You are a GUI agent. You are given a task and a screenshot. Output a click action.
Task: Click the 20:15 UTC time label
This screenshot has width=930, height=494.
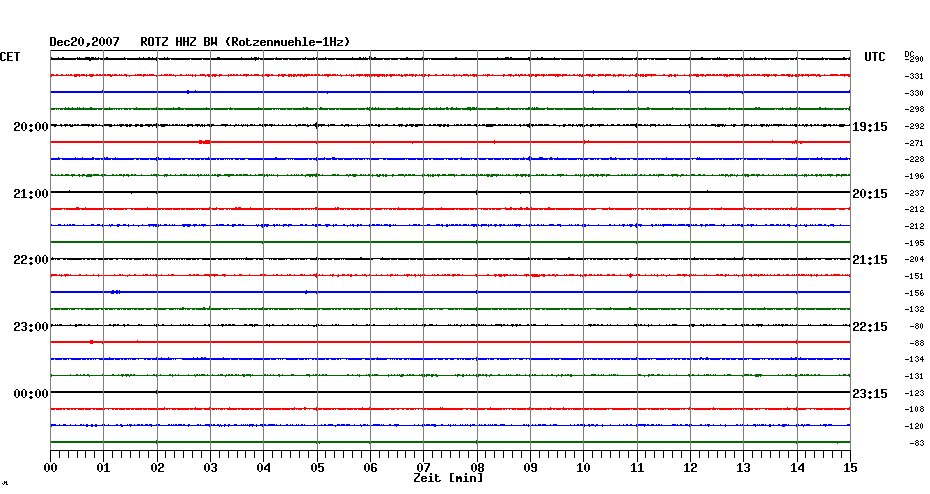(x=870, y=194)
